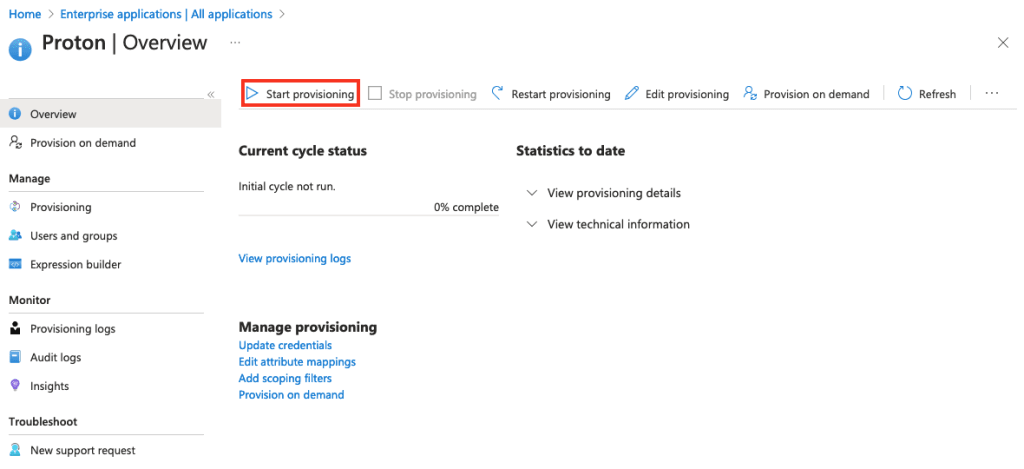
Task: Click the Edit provisioning pencil icon
Action: tap(632, 94)
